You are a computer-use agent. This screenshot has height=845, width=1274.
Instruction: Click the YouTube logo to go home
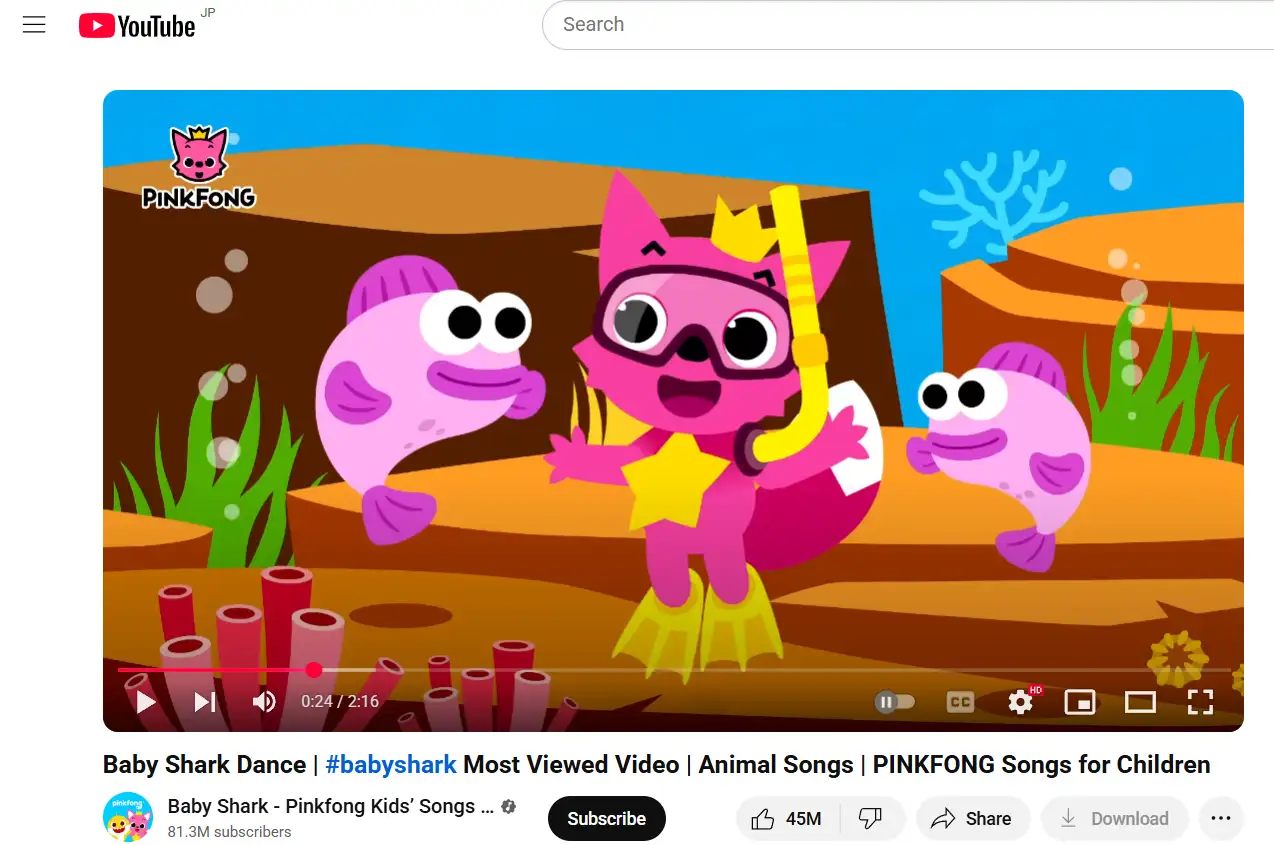(138, 26)
